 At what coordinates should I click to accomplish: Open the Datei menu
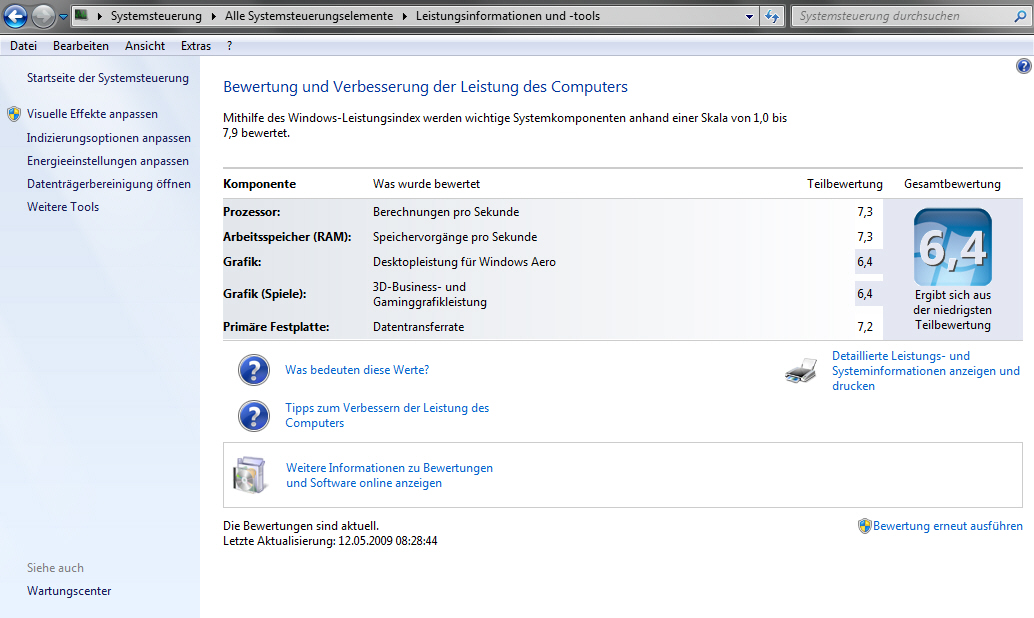point(24,46)
